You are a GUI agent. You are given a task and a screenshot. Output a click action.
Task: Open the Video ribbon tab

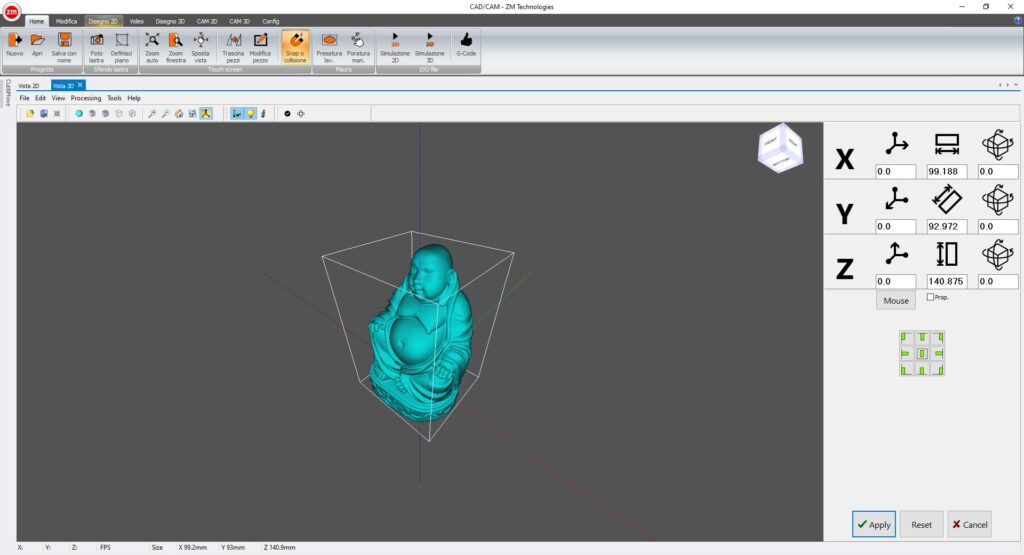coord(136,21)
